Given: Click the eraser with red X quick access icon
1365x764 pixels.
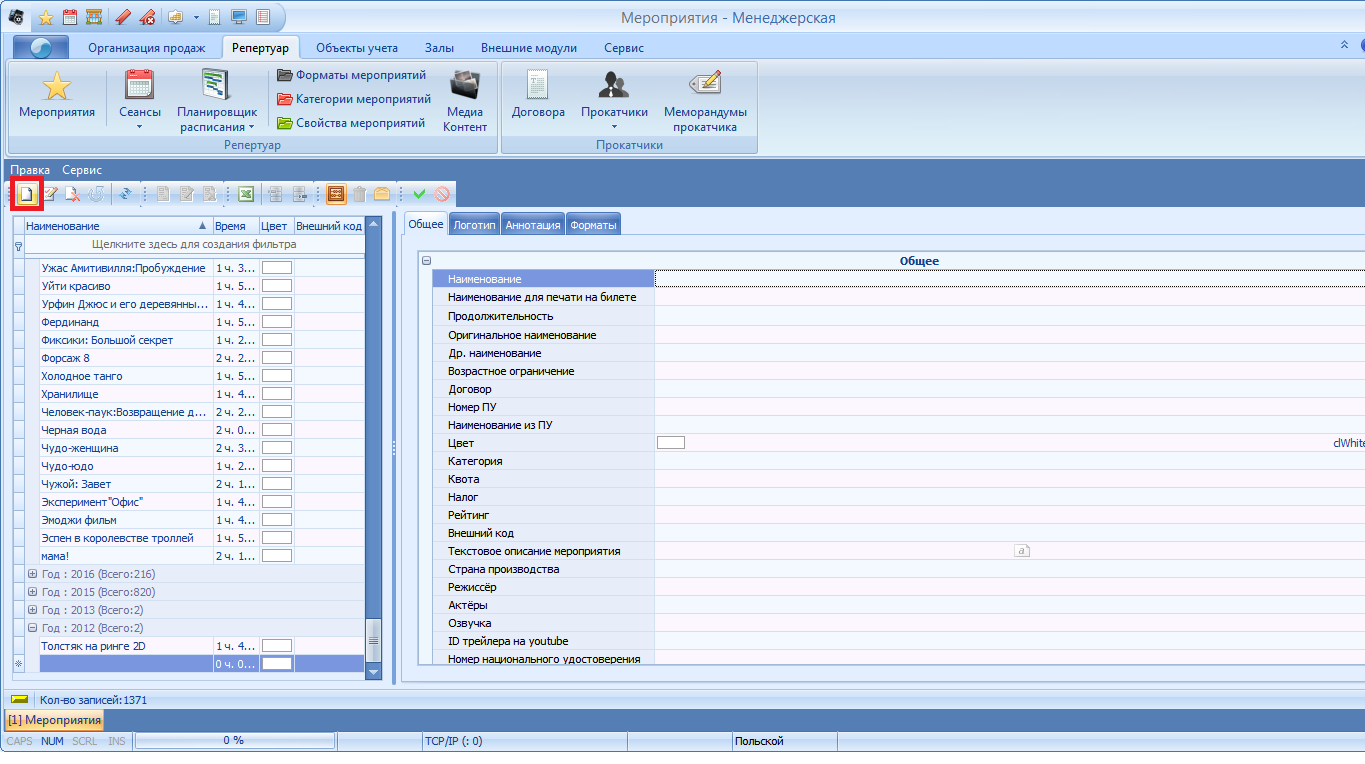Looking at the screenshot, I should [x=147, y=17].
